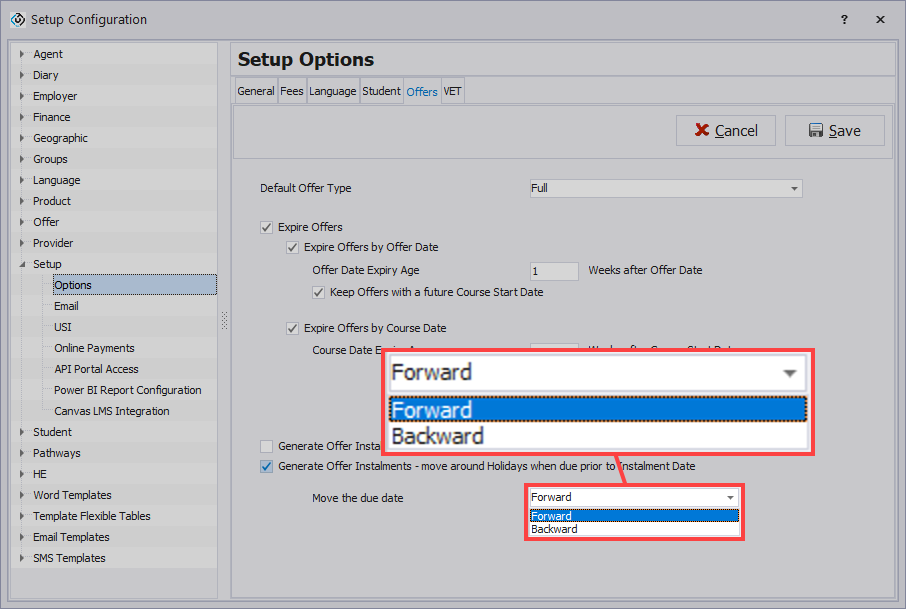Click the help question mark icon
Image resolution: width=906 pixels, height=609 pixels.
845,19
